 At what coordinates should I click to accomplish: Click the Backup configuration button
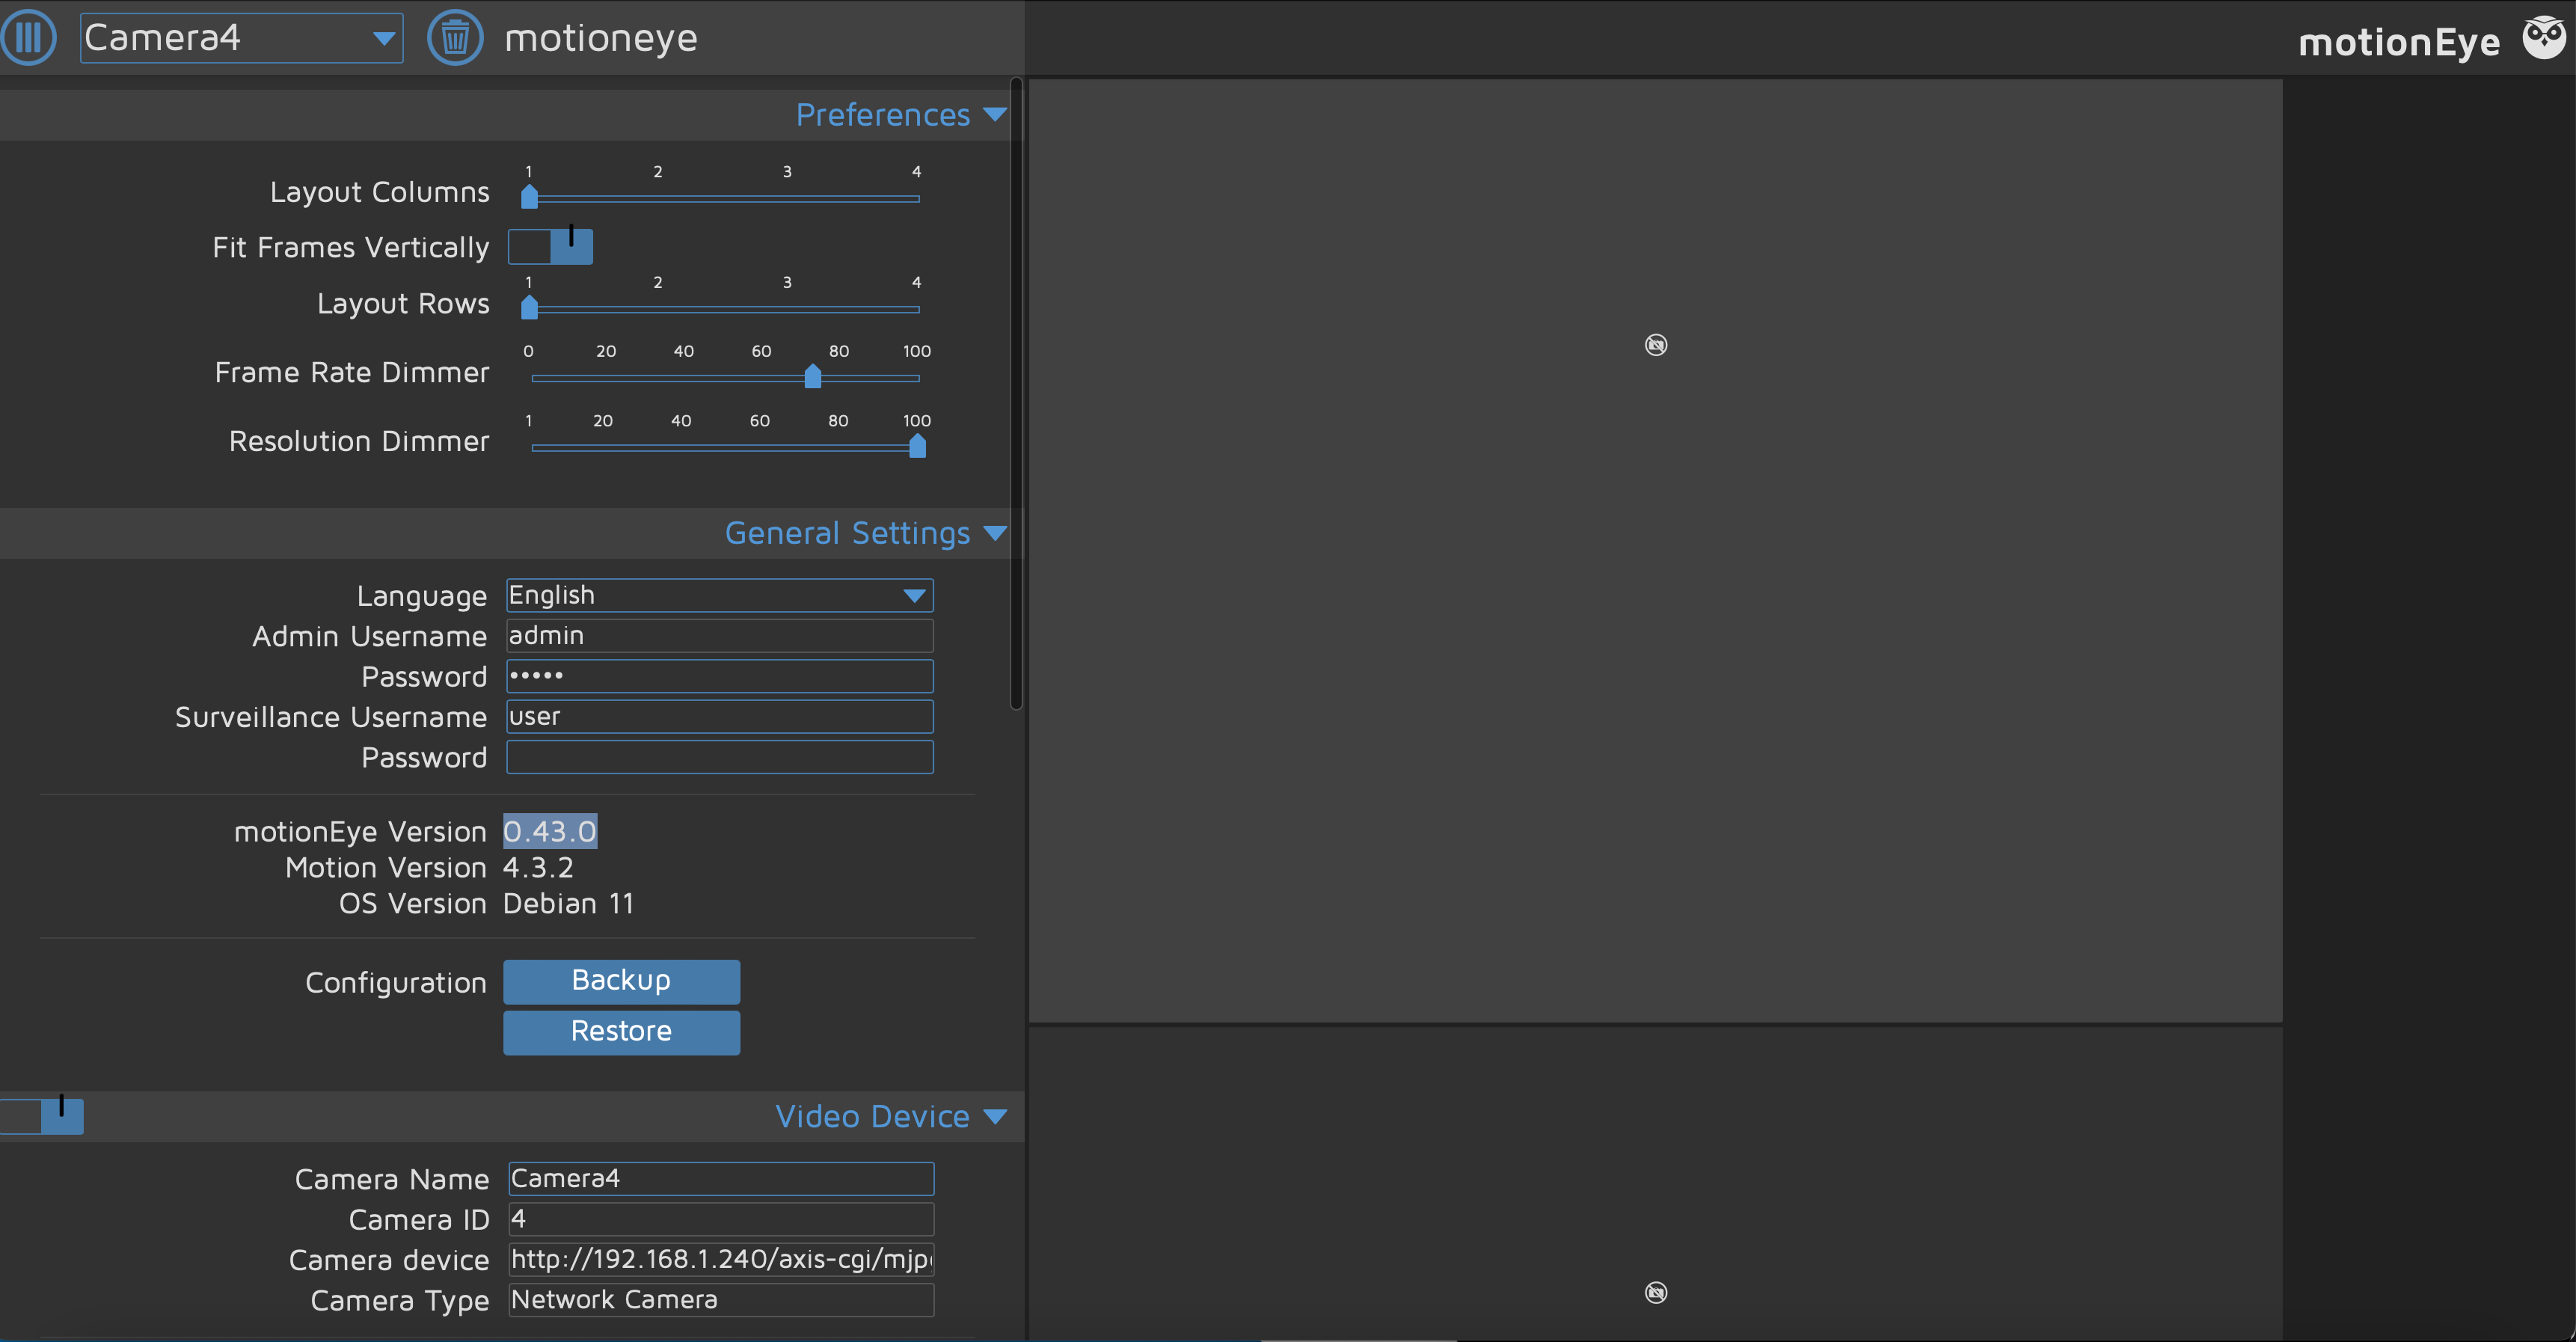click(x=621, y=981)
